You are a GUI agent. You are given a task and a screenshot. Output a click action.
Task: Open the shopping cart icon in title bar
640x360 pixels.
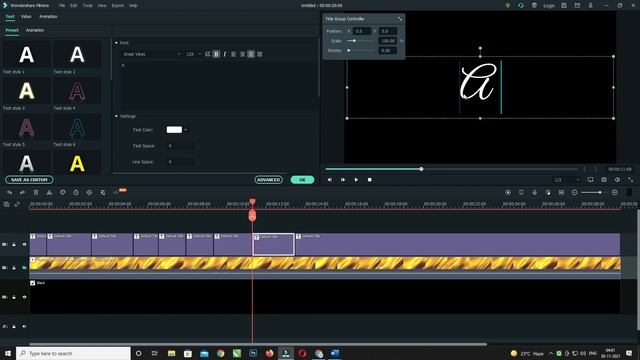[x=534, y=6]
